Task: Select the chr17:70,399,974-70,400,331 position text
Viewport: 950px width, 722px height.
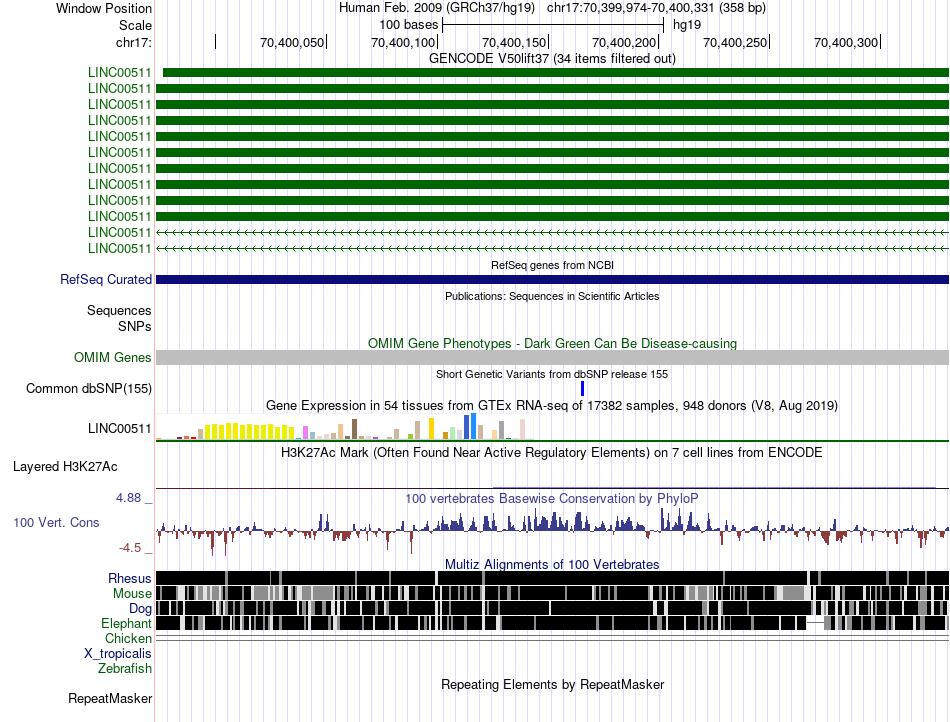Action: 656,8
